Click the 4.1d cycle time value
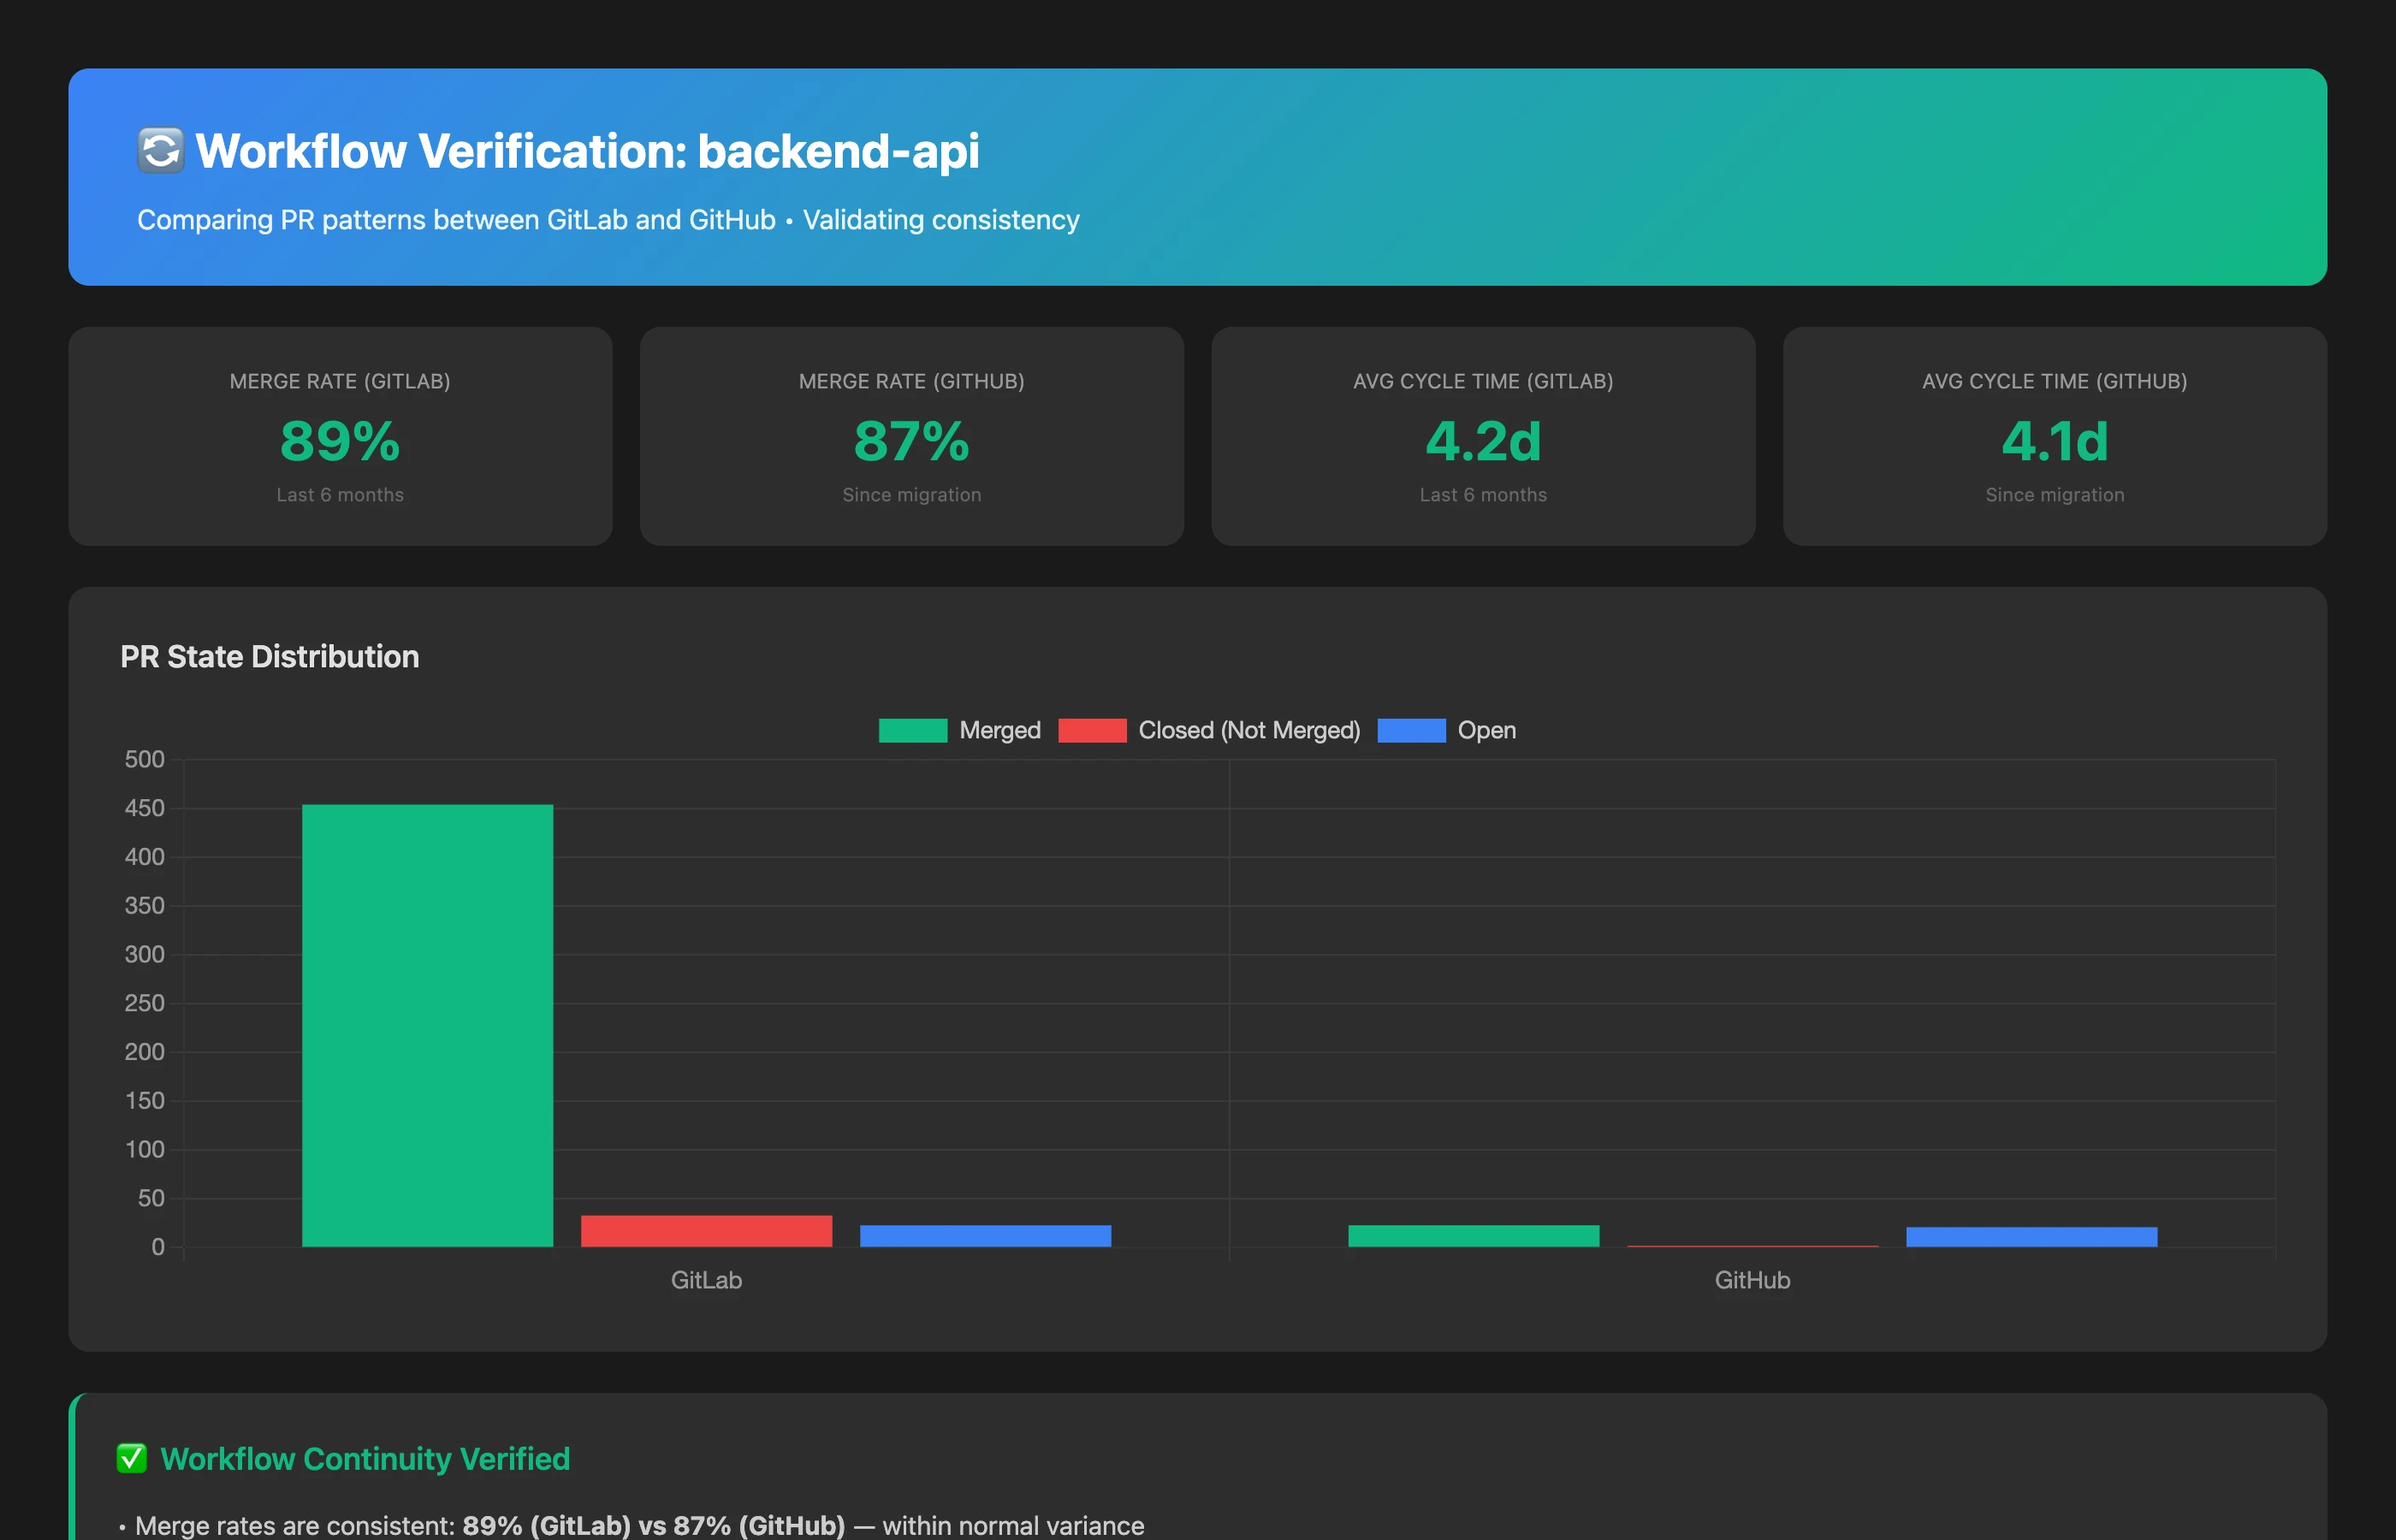The width and height of the screenshot is (2396, 1540). [2055, 441]
